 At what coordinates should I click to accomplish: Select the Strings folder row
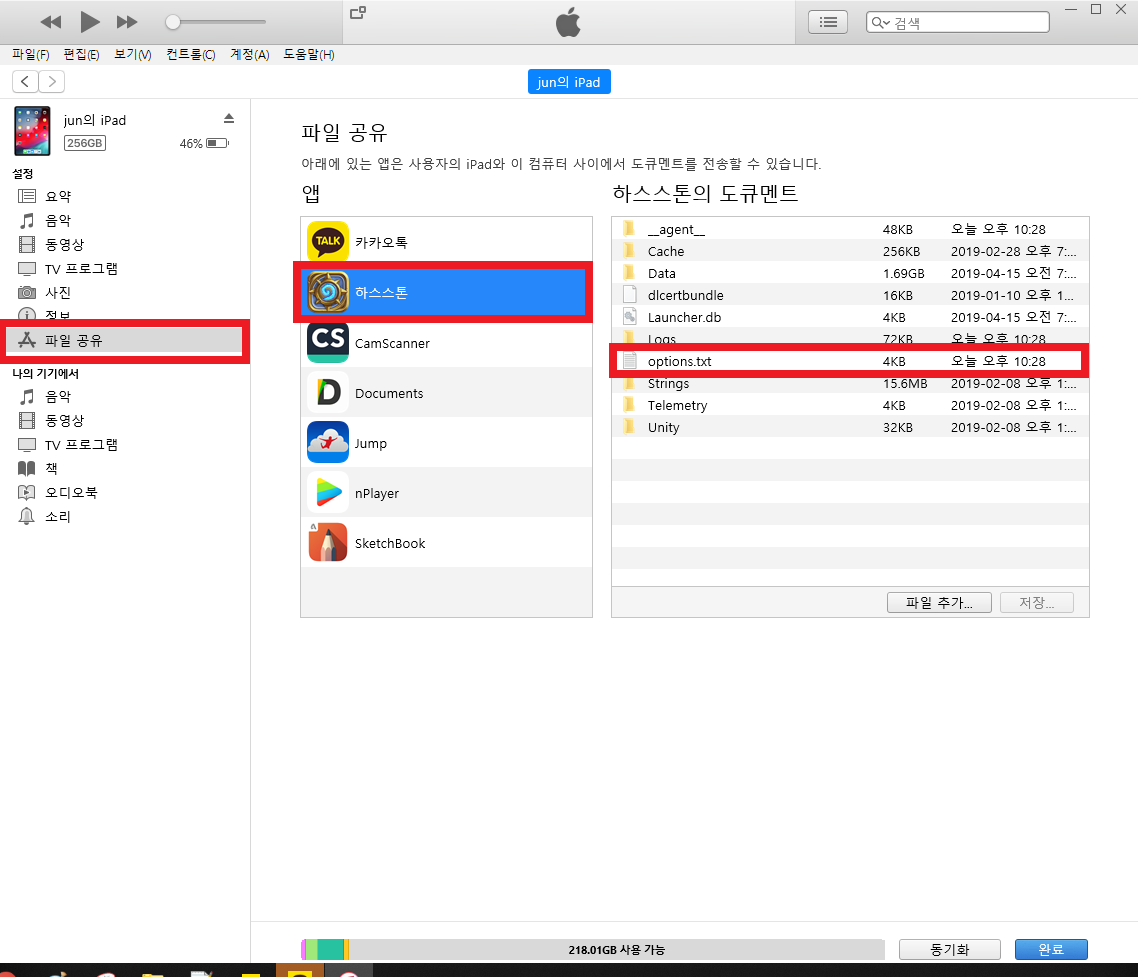[850, 383]
